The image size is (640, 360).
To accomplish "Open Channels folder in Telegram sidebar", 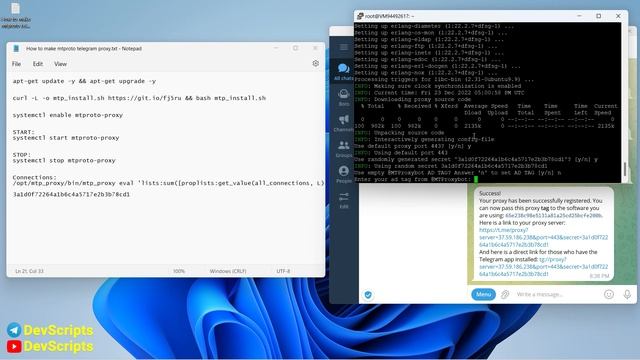I will [x=344, y=123].
